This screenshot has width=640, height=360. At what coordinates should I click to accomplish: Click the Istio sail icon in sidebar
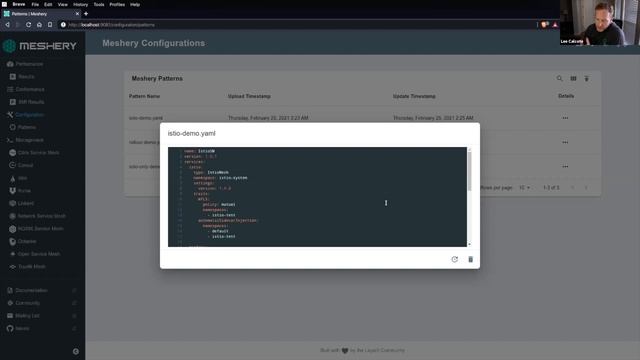tap(13, 178)
